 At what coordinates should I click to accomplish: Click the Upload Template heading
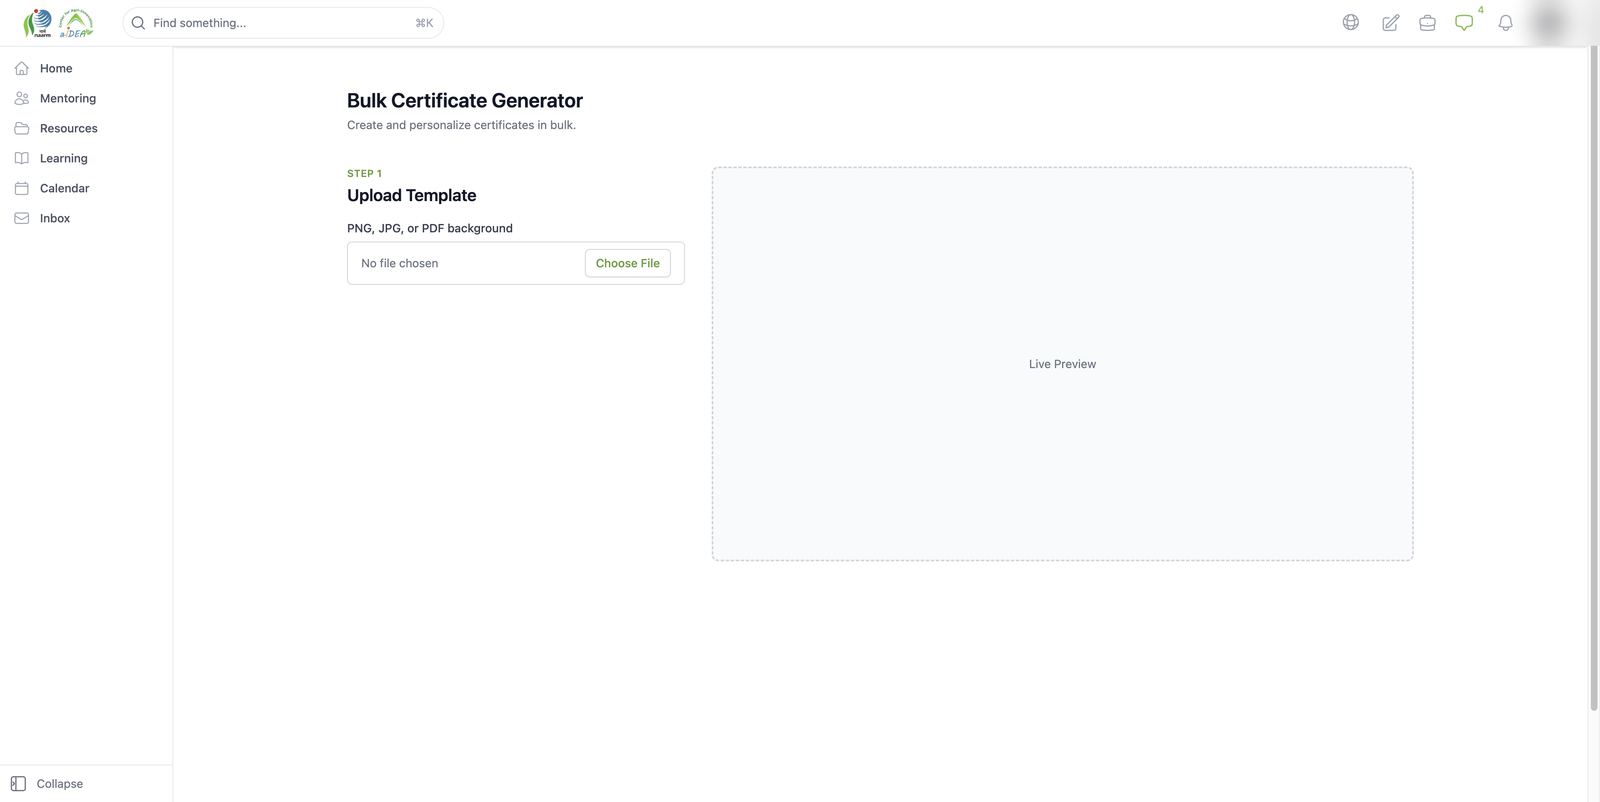point(412,195)
